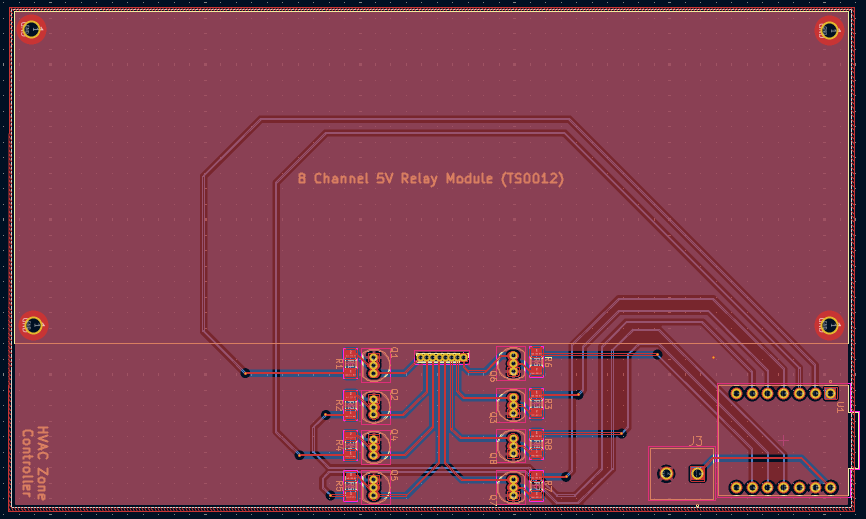Select transistor Q6 footprint
This screenshot has width=866, height=519.
511,363
